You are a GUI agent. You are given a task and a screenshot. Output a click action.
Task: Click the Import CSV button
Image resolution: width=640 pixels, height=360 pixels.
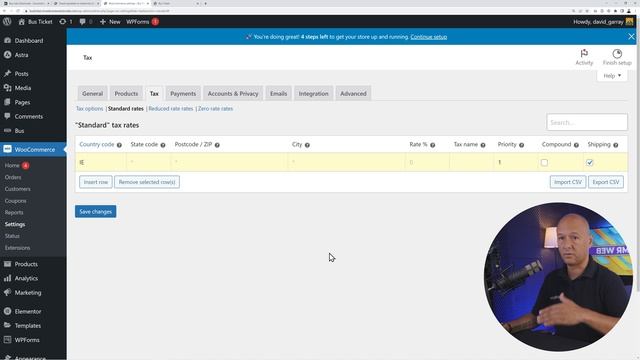pos(568,182)
